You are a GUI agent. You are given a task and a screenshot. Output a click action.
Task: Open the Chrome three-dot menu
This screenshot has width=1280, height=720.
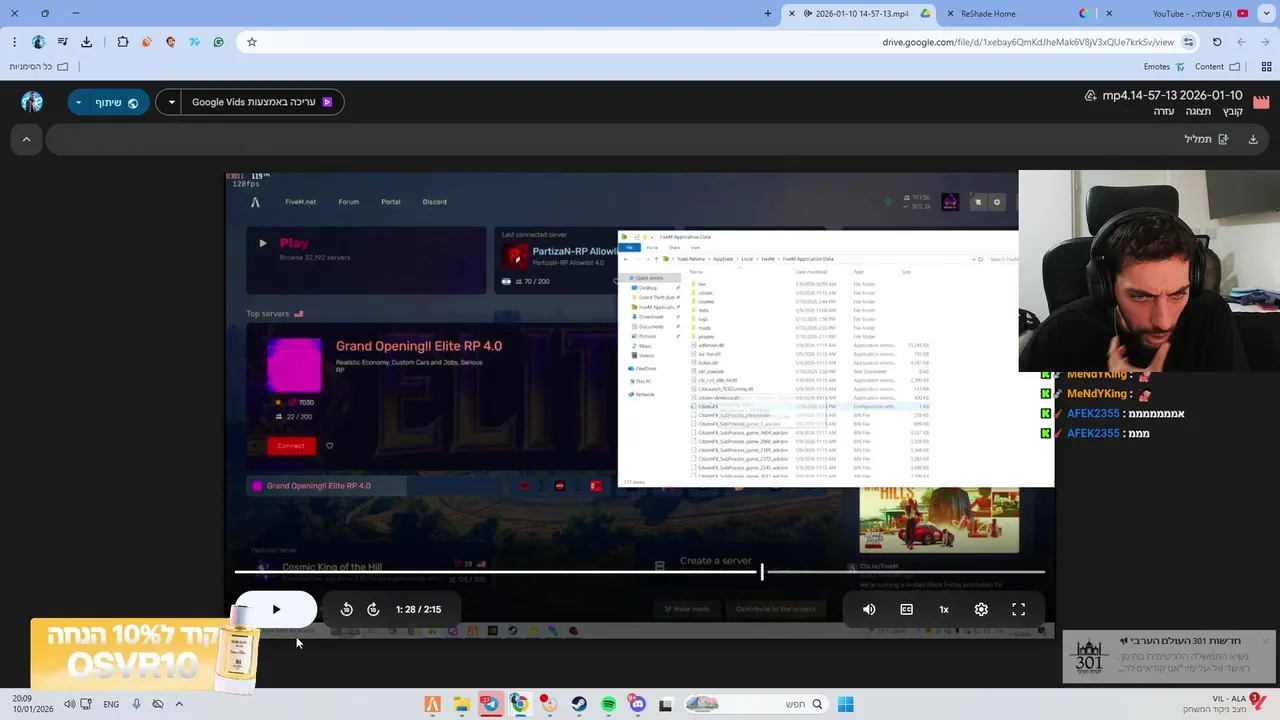click(x=14, y=42)
